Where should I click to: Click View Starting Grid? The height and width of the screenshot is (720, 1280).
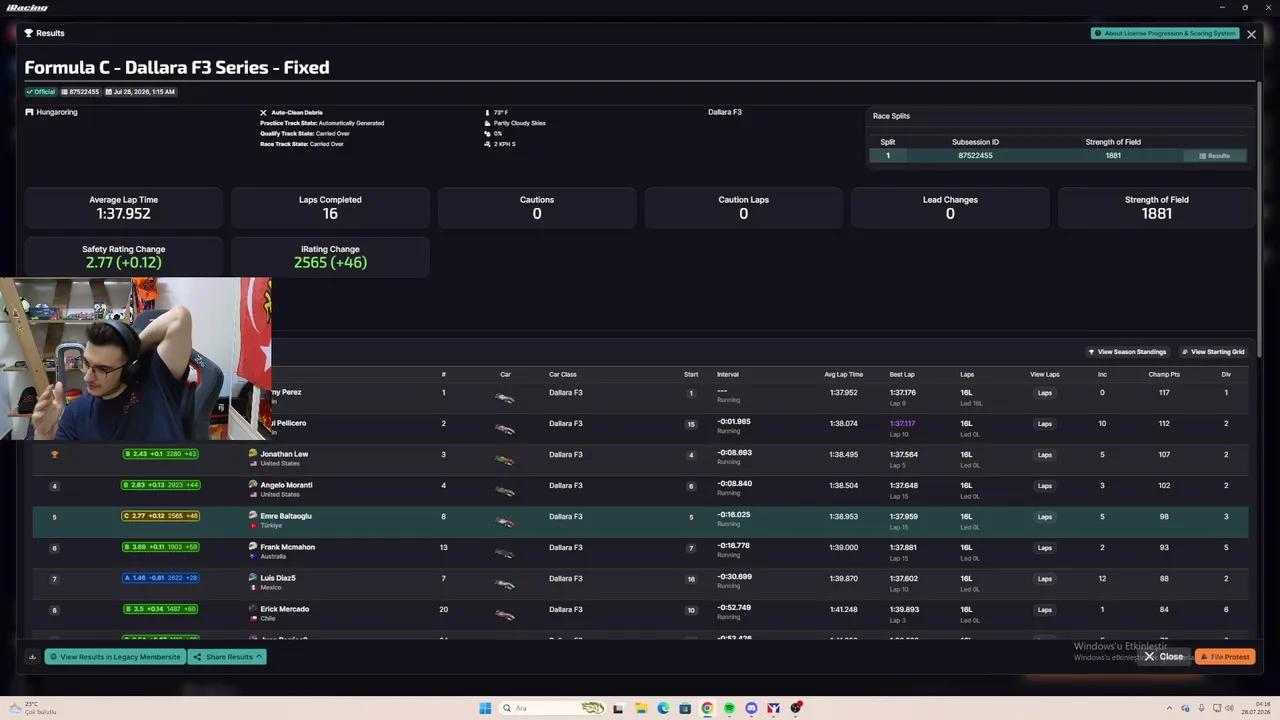pyautogui.click(x=1213, y=352)
